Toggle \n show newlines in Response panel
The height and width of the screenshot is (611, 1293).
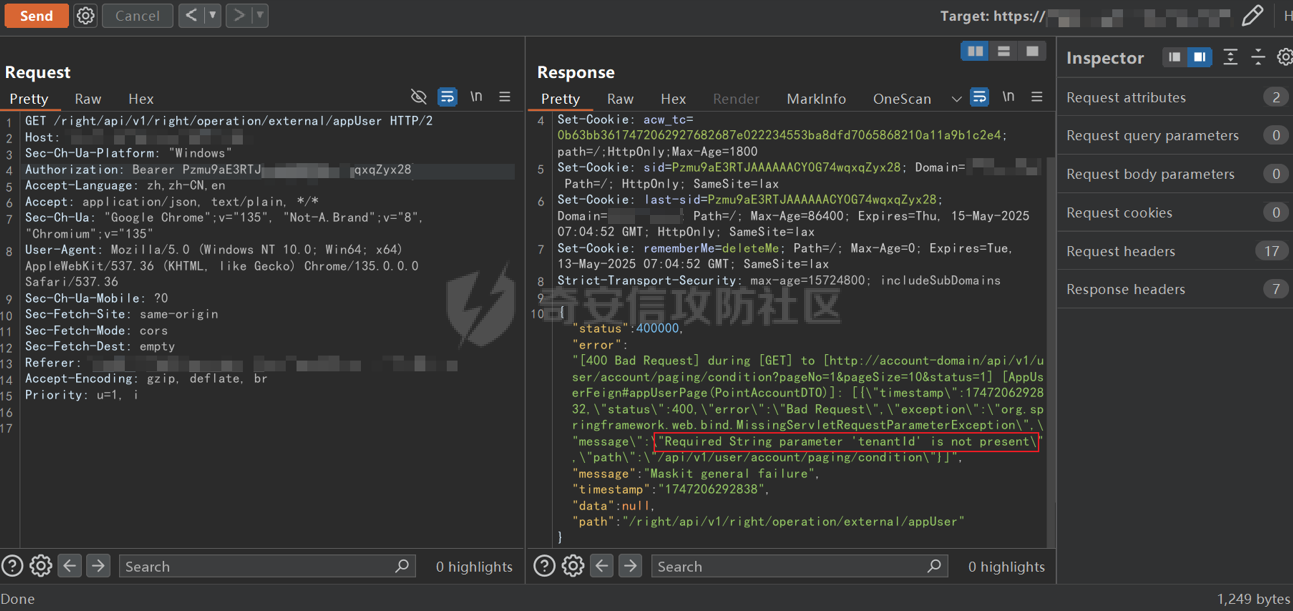tap(1008, 97)
